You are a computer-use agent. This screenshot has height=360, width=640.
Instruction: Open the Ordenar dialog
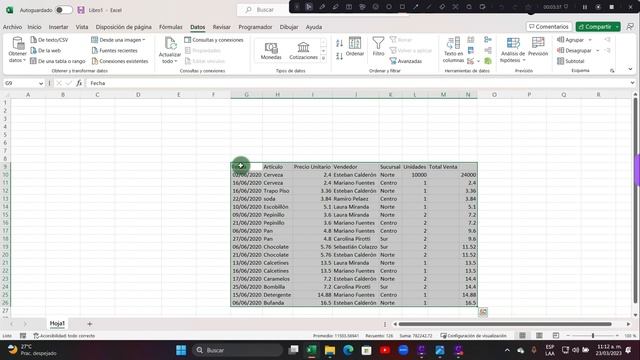pyautogui.click(x=355, y=46)
